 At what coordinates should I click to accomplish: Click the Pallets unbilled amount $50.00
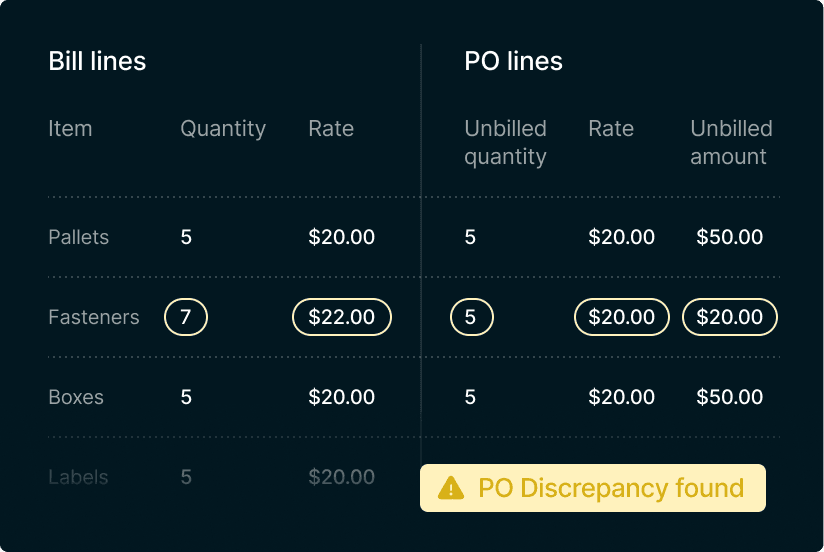(x=729, y=237)
